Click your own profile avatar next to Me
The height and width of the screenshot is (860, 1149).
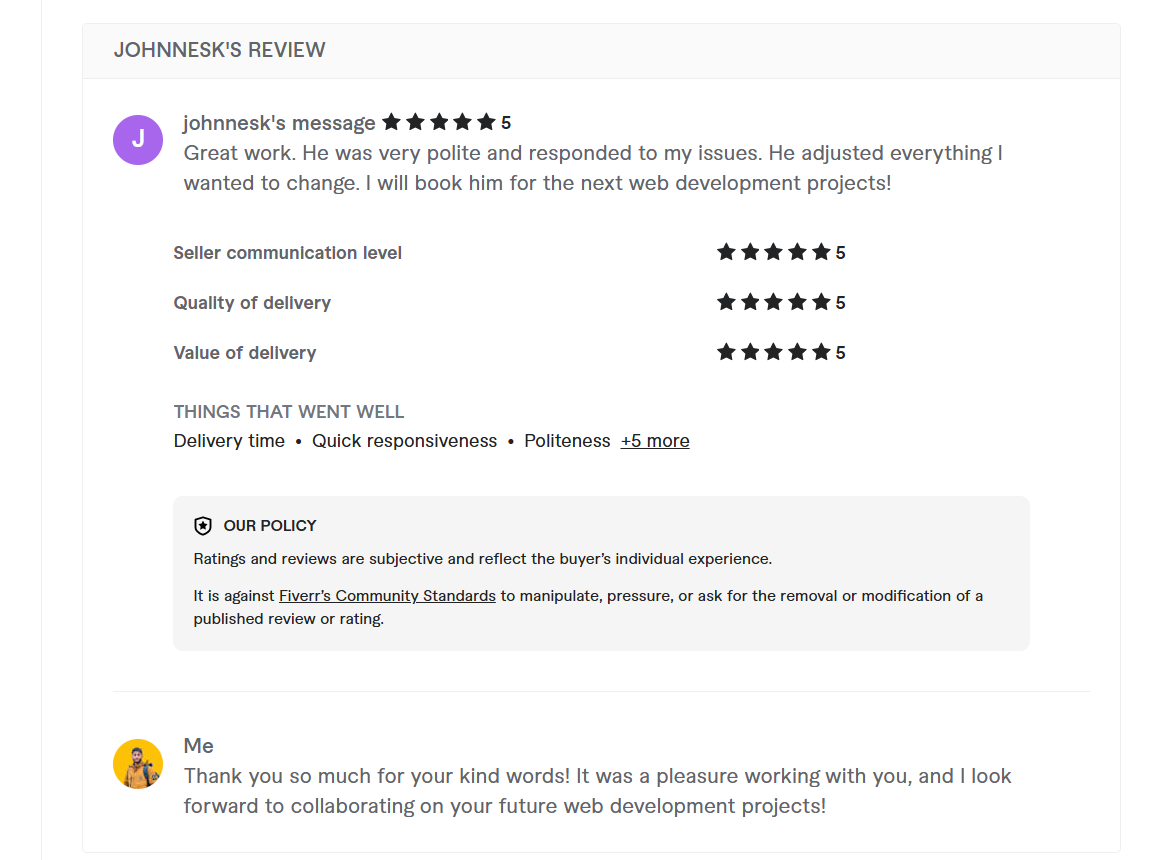pos(137,763)
